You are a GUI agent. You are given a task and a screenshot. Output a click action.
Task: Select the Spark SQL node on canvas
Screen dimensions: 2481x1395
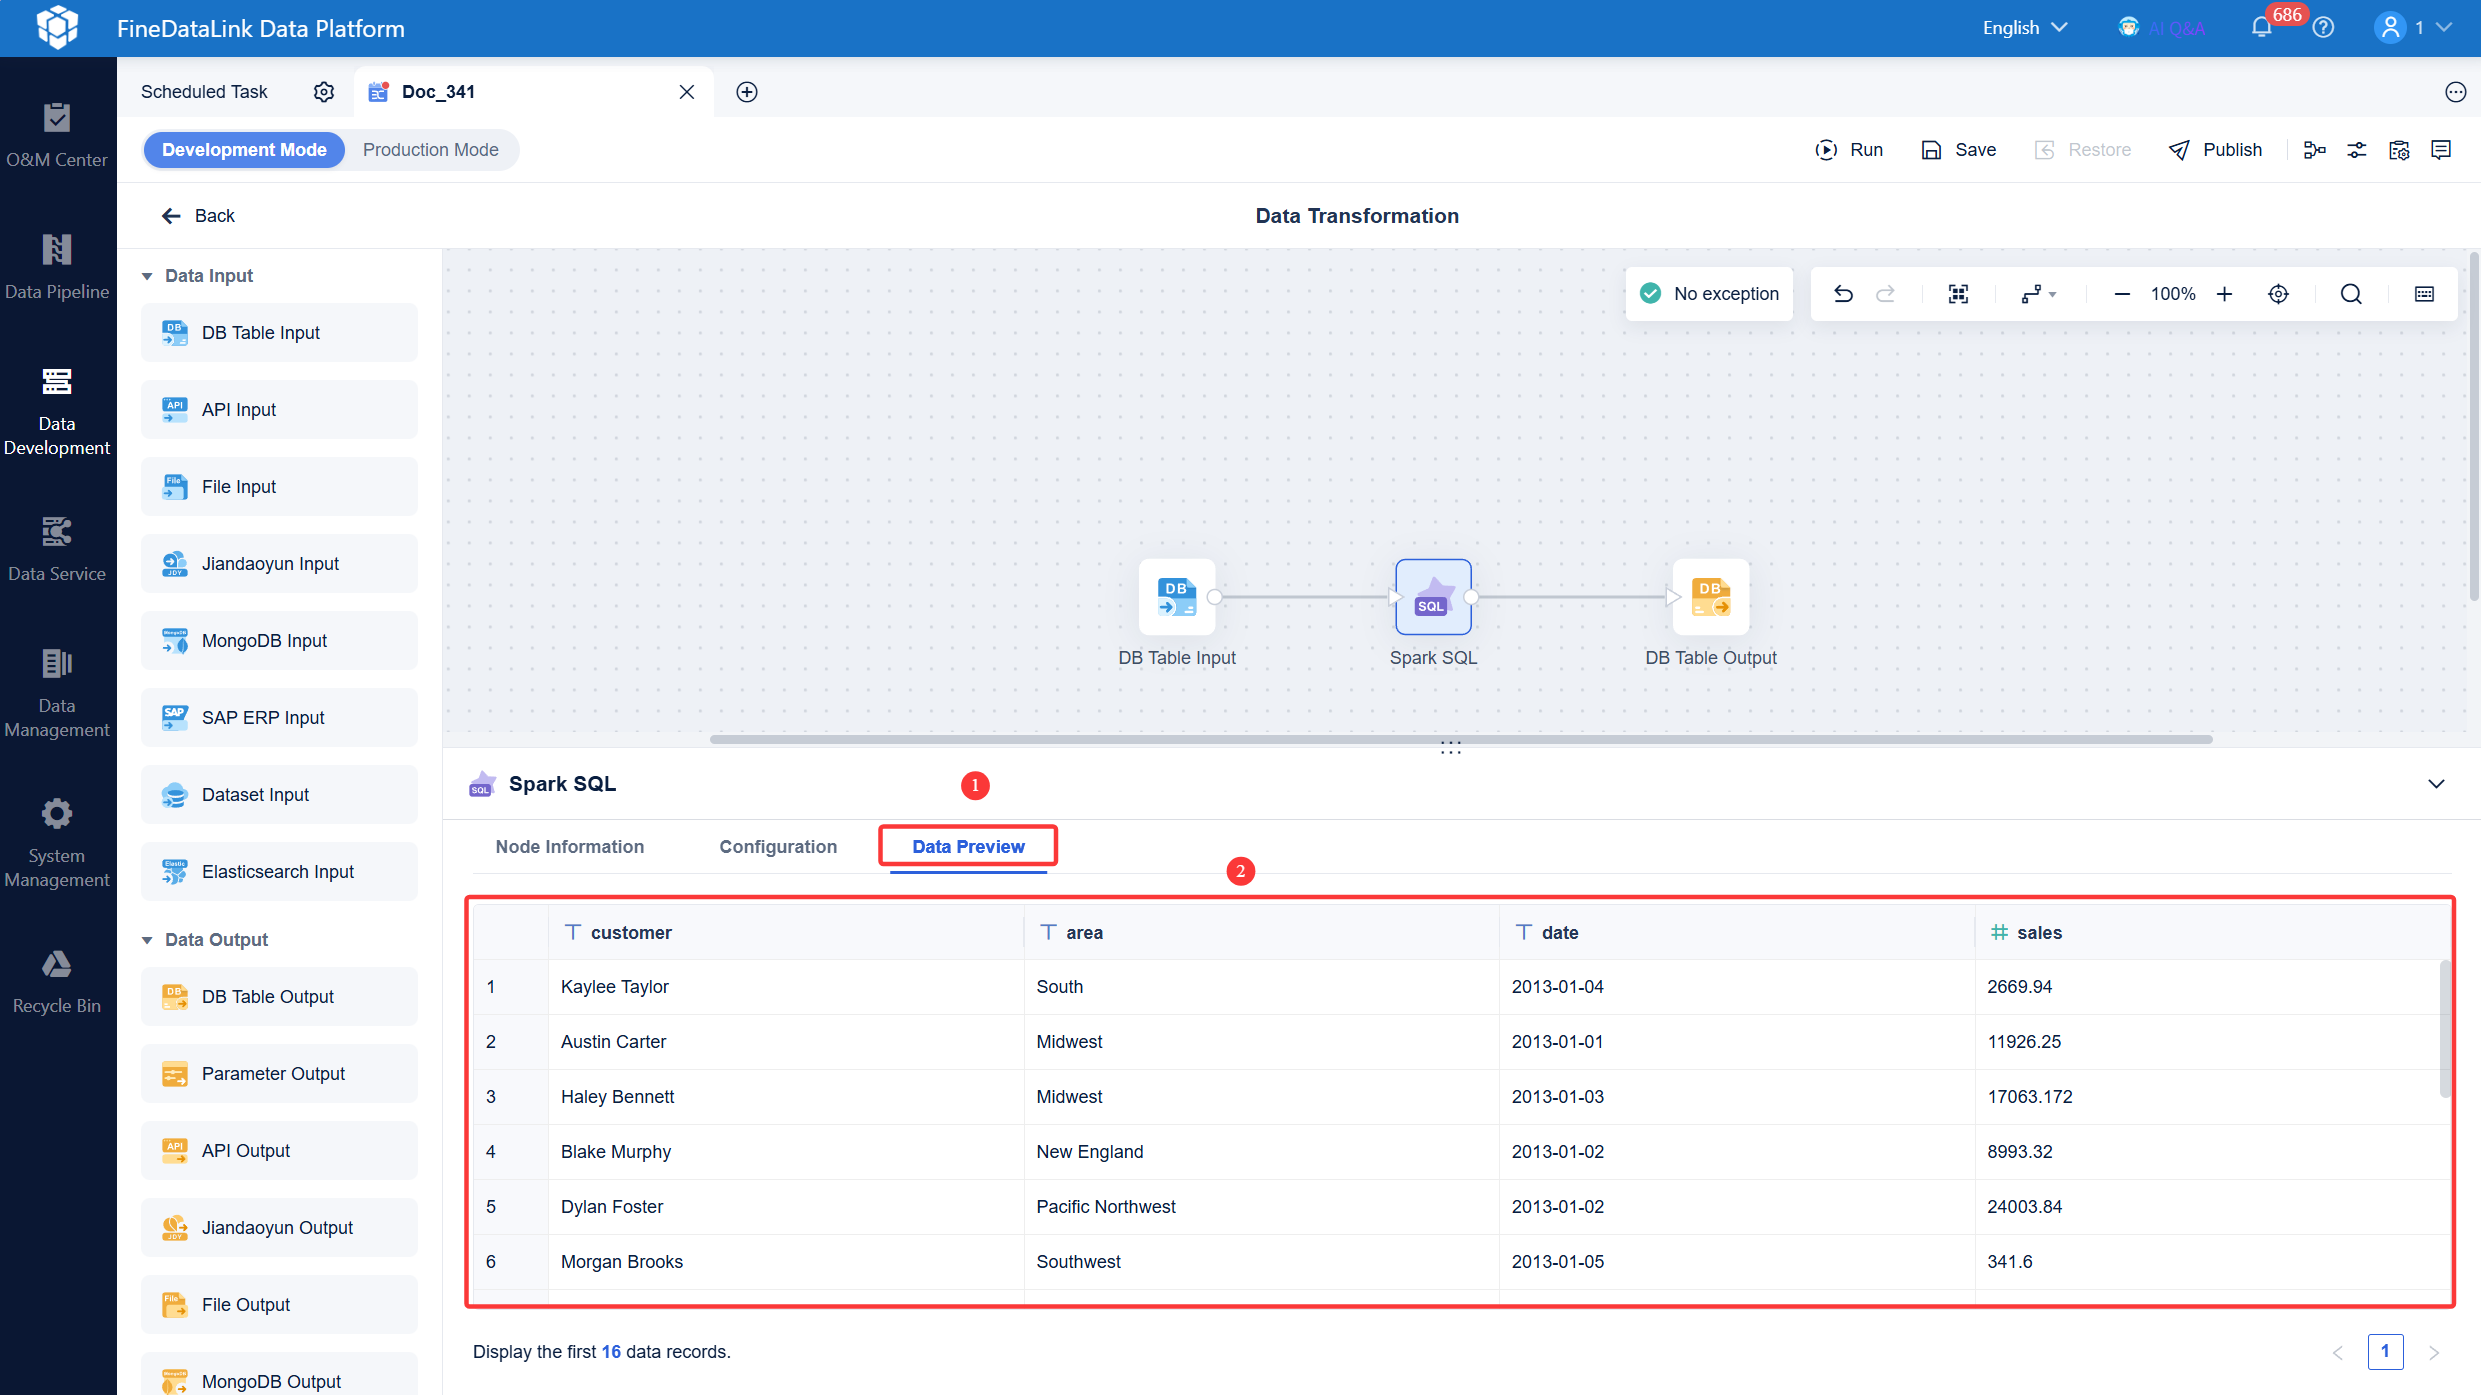1433,597
